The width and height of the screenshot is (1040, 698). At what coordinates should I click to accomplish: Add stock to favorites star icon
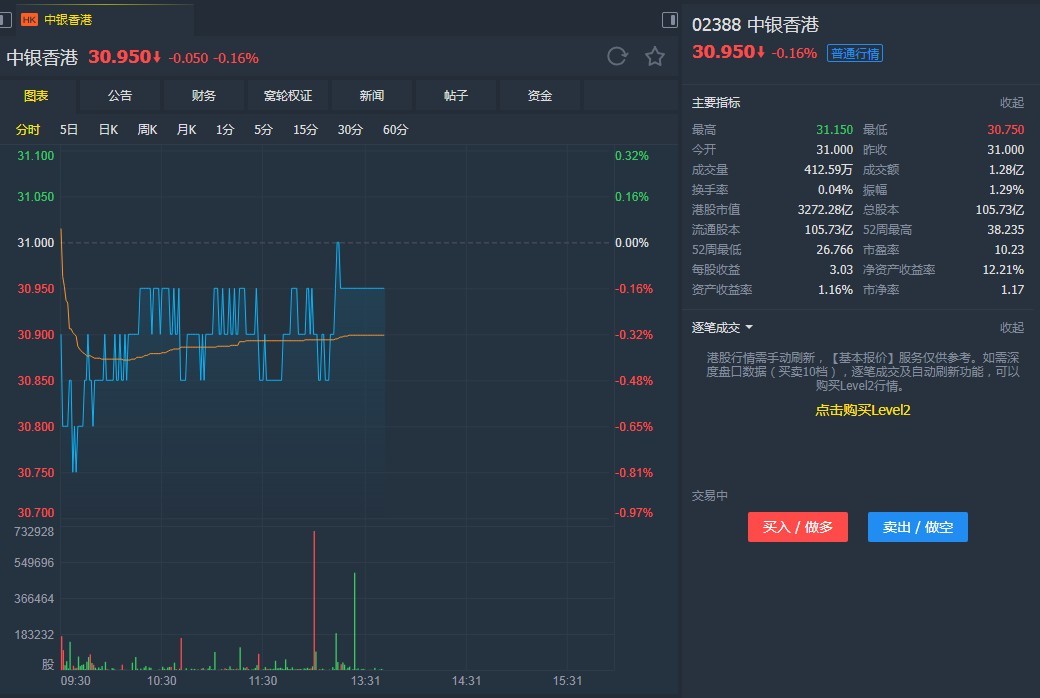pyautogui.click(x=655, y=56)
